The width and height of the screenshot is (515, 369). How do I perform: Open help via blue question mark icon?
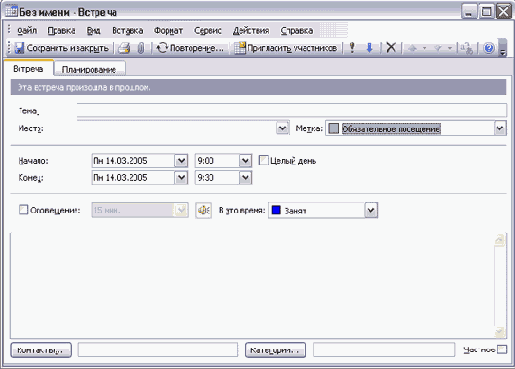pos(489,48)
